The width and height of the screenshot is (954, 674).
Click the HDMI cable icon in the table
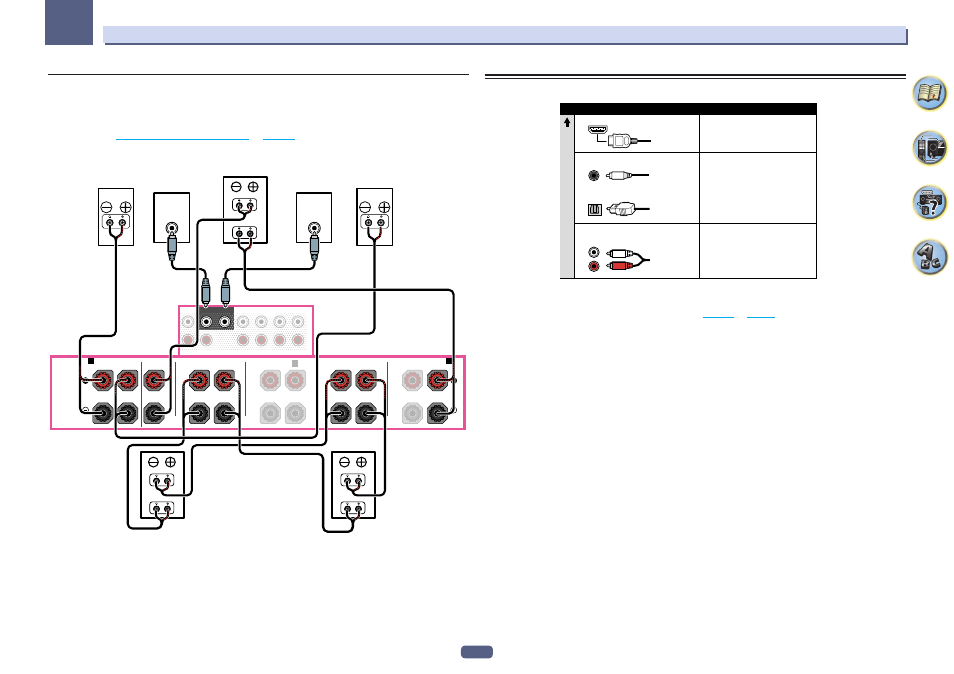[619, 137]
